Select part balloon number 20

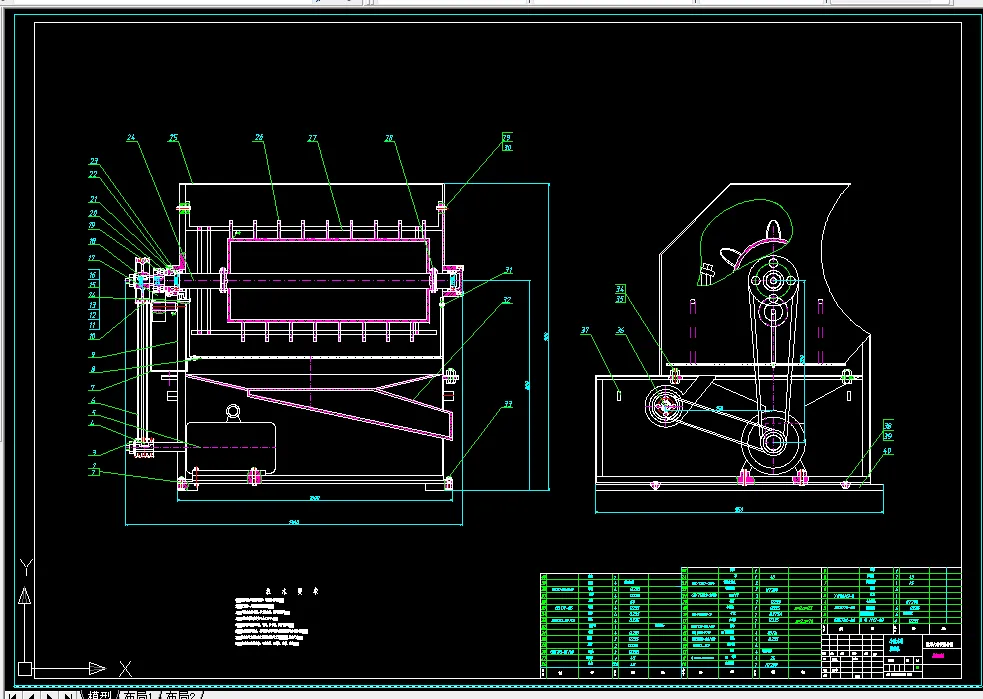coord(93,213)
